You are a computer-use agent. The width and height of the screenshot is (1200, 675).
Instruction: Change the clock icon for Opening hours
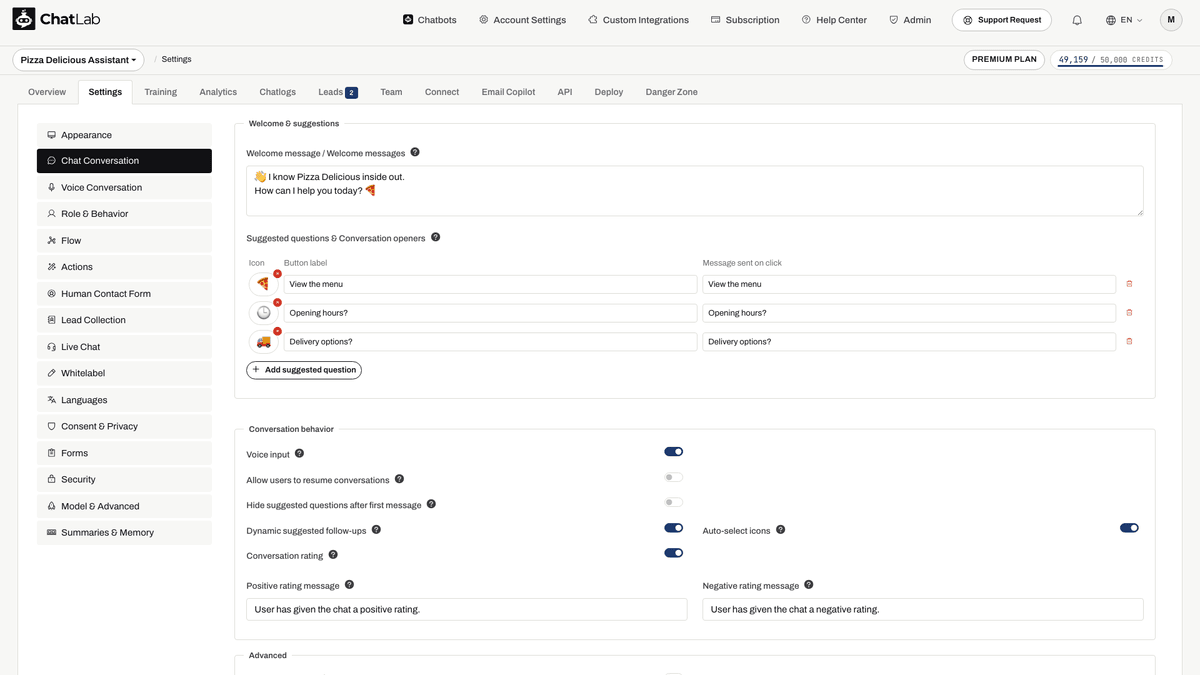pyautogui.click(x=263, y=313)
